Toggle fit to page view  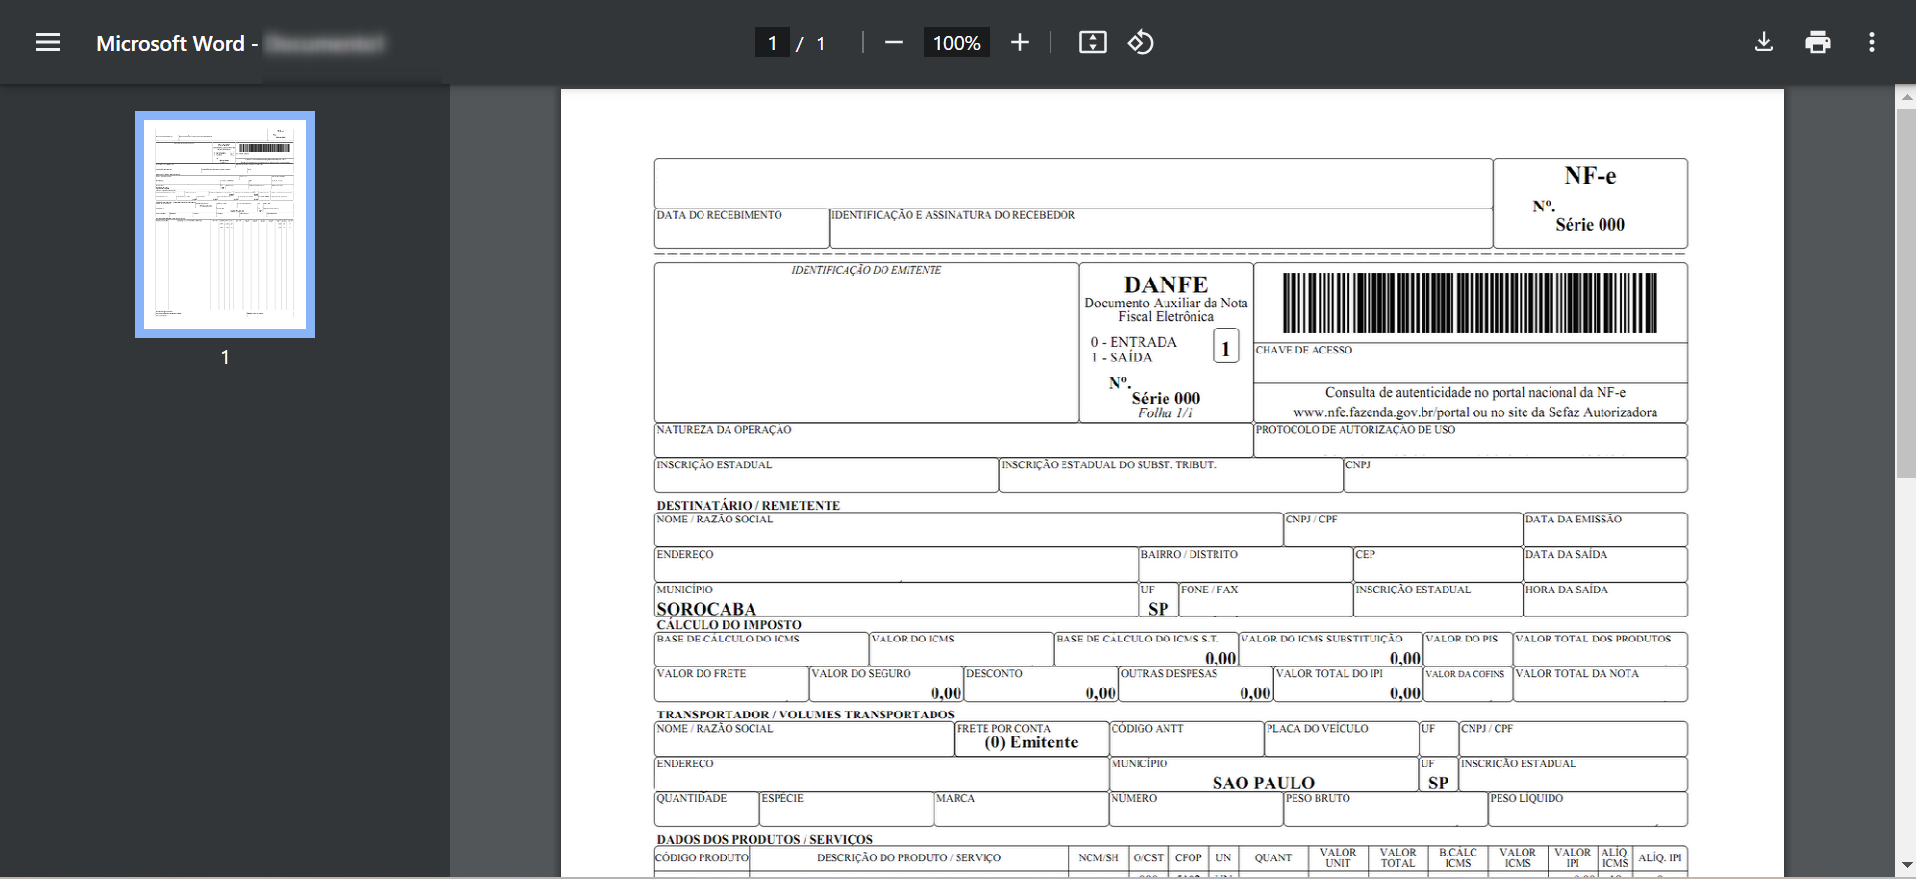(1093, 43)
